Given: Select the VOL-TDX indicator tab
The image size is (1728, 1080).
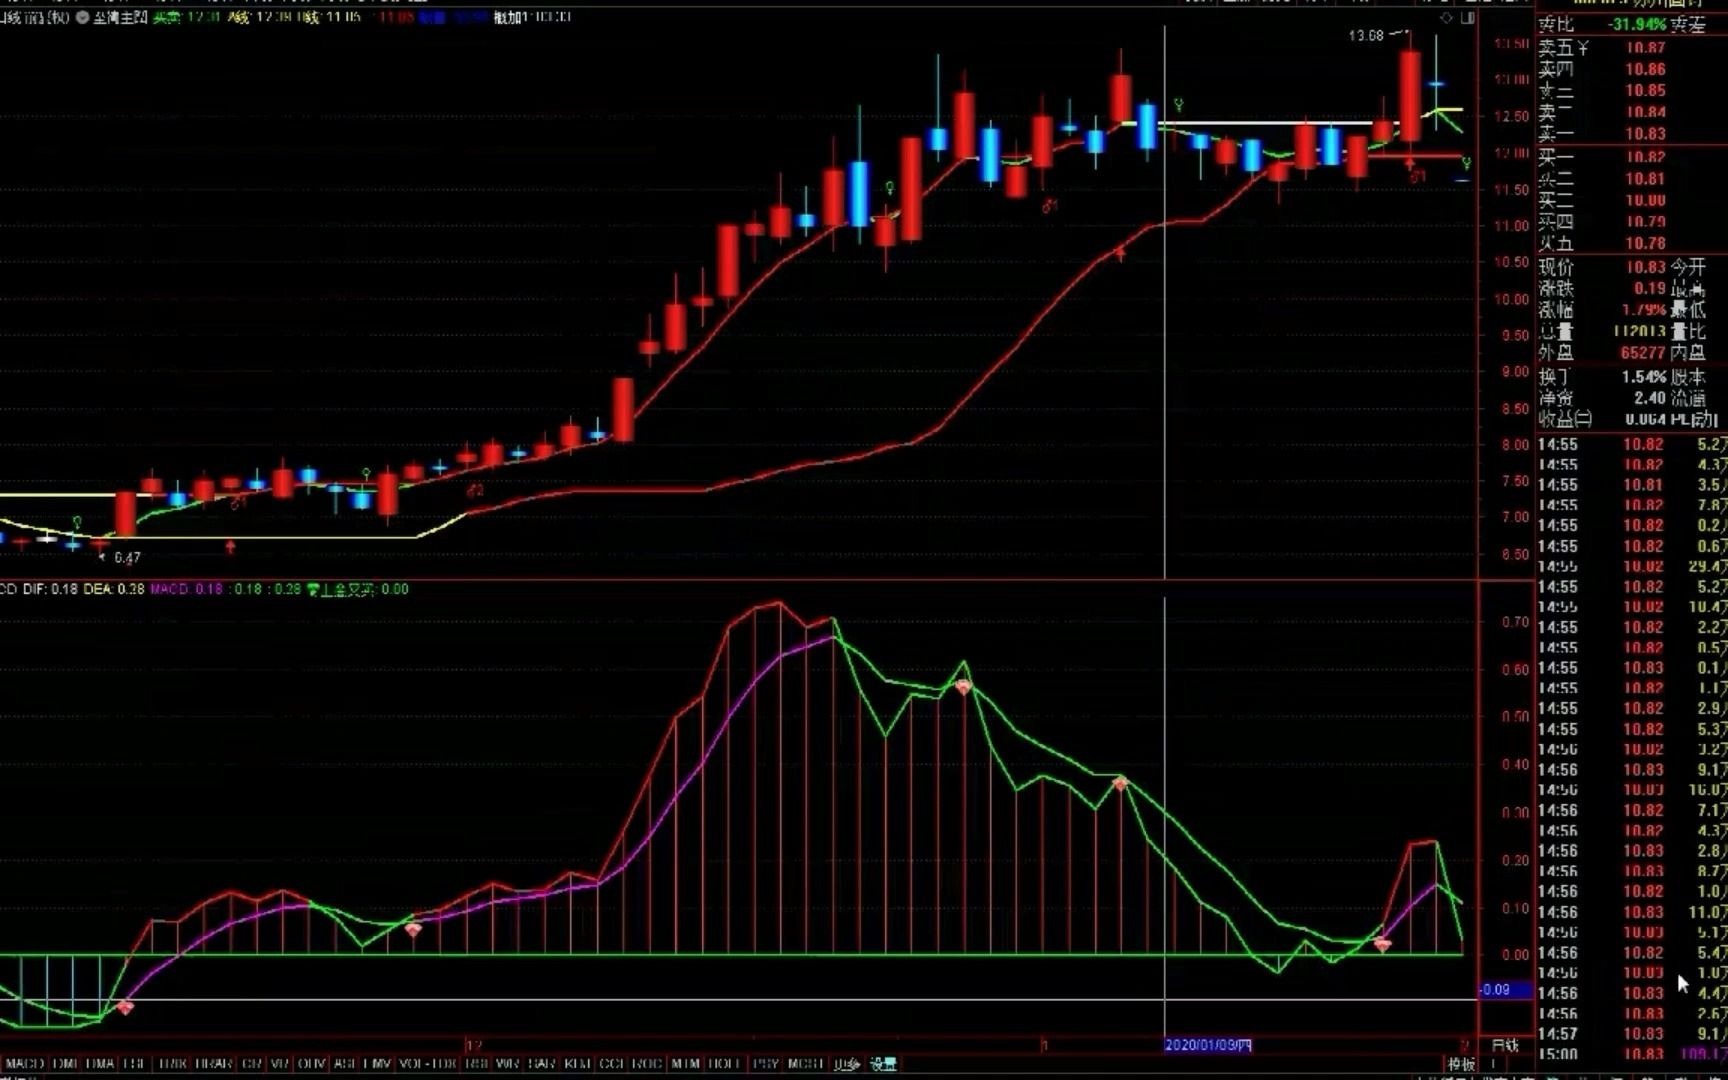Looking at the screenshot, I should click(428, 1064).
